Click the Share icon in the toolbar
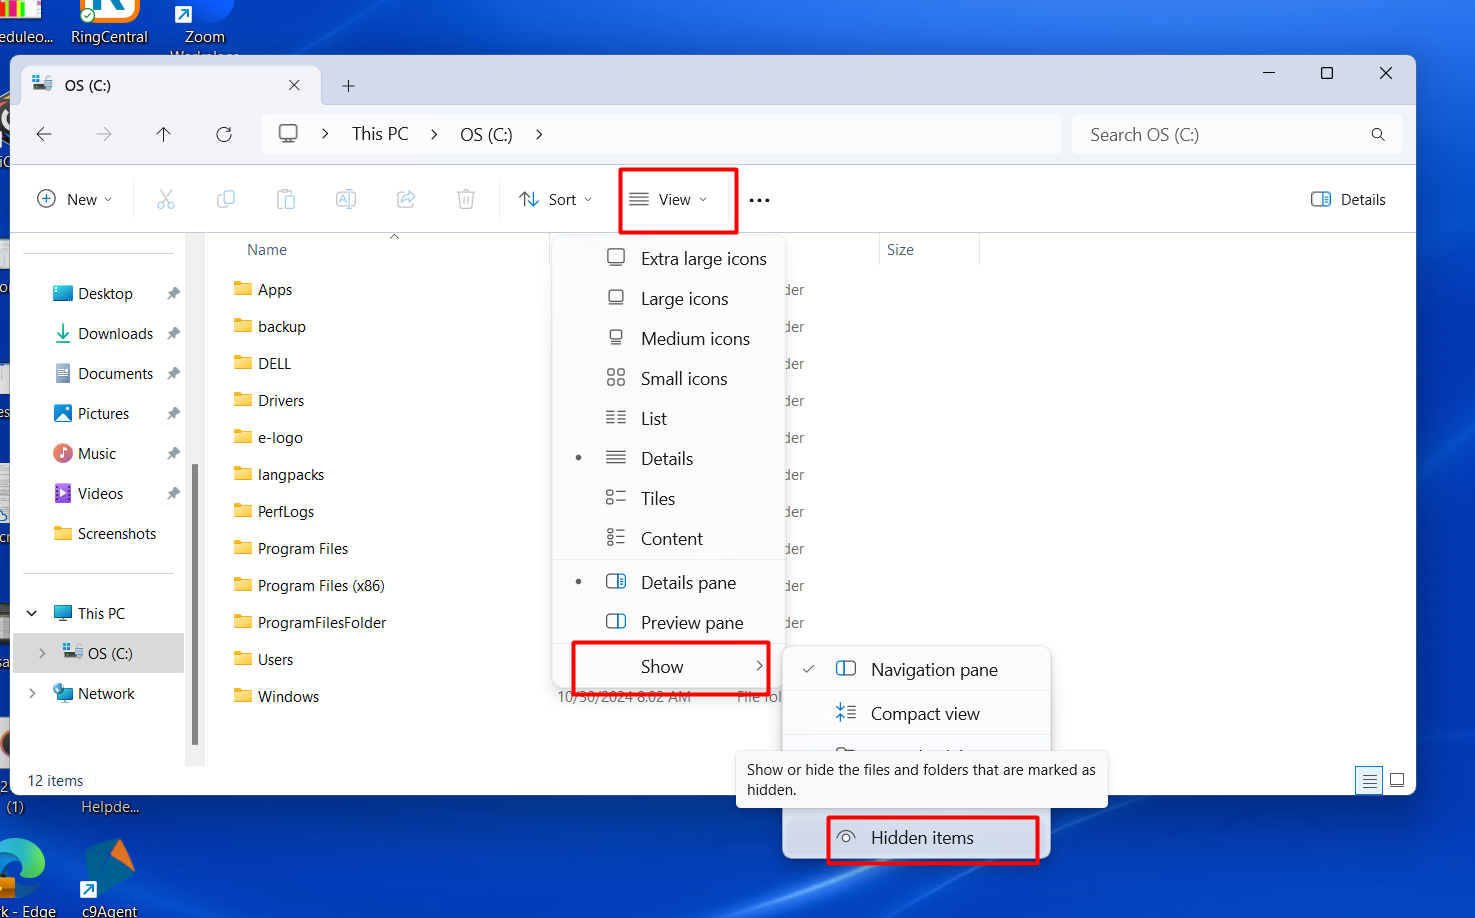This screenshot has height=918, width=1475. tap(406, 199)
